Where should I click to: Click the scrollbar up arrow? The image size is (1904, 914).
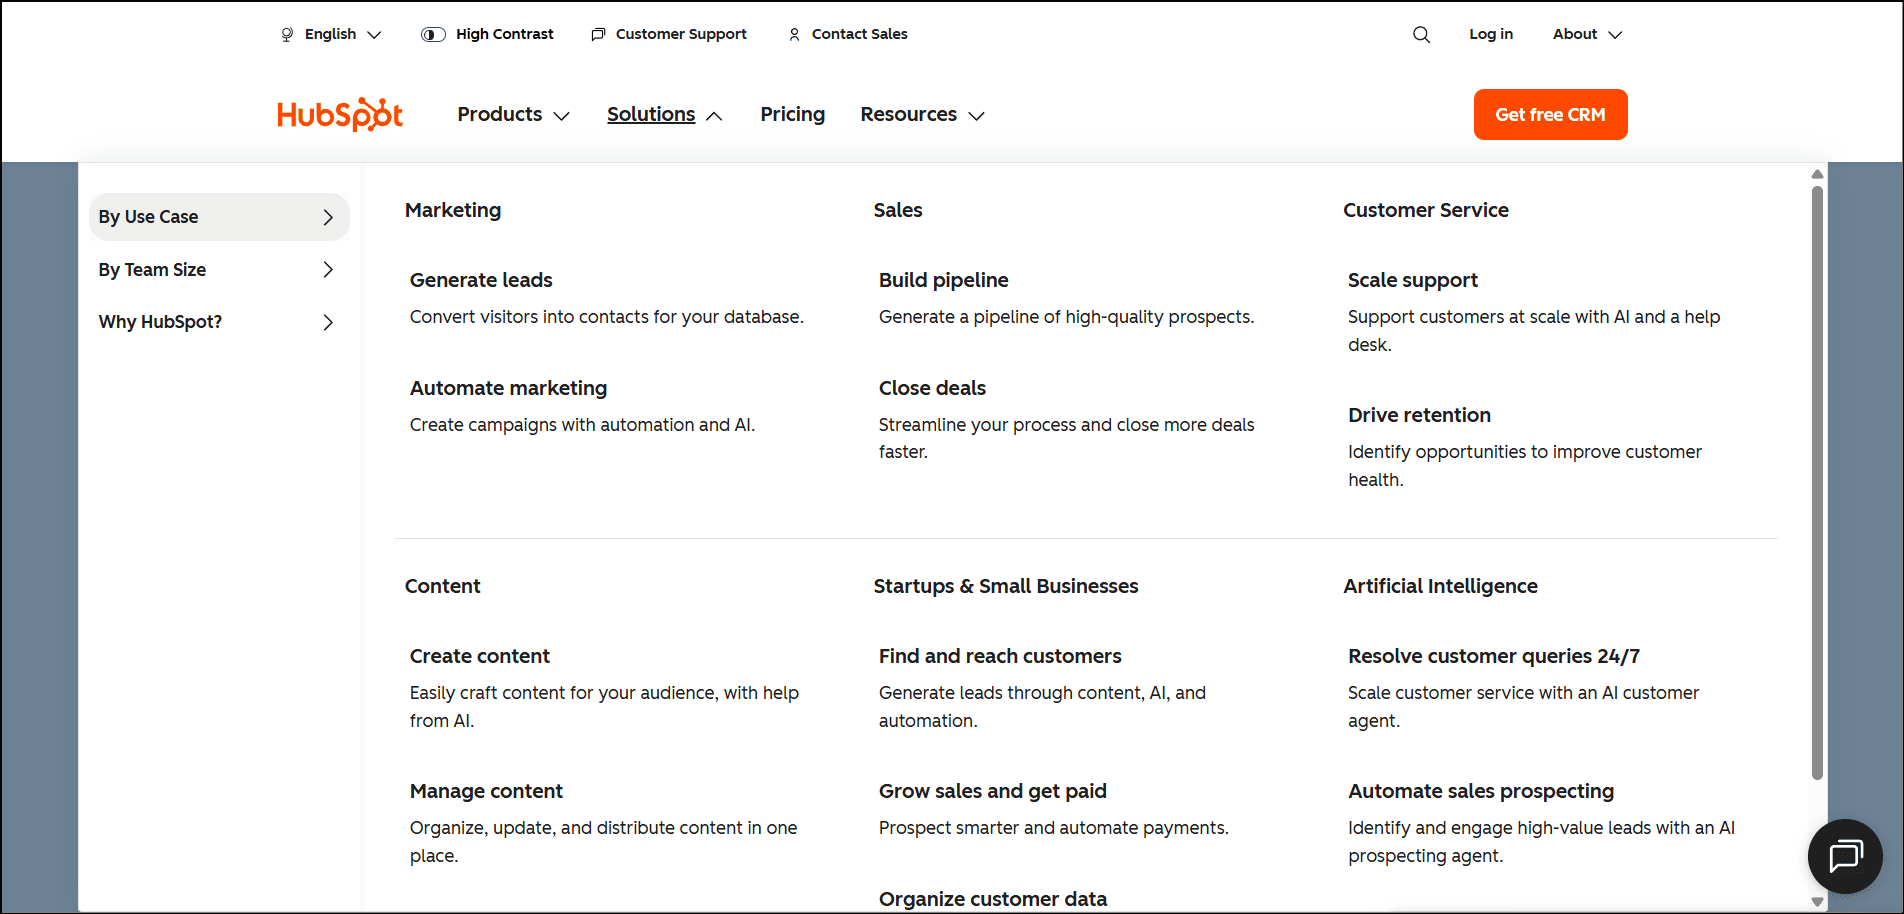[1817, 175]
